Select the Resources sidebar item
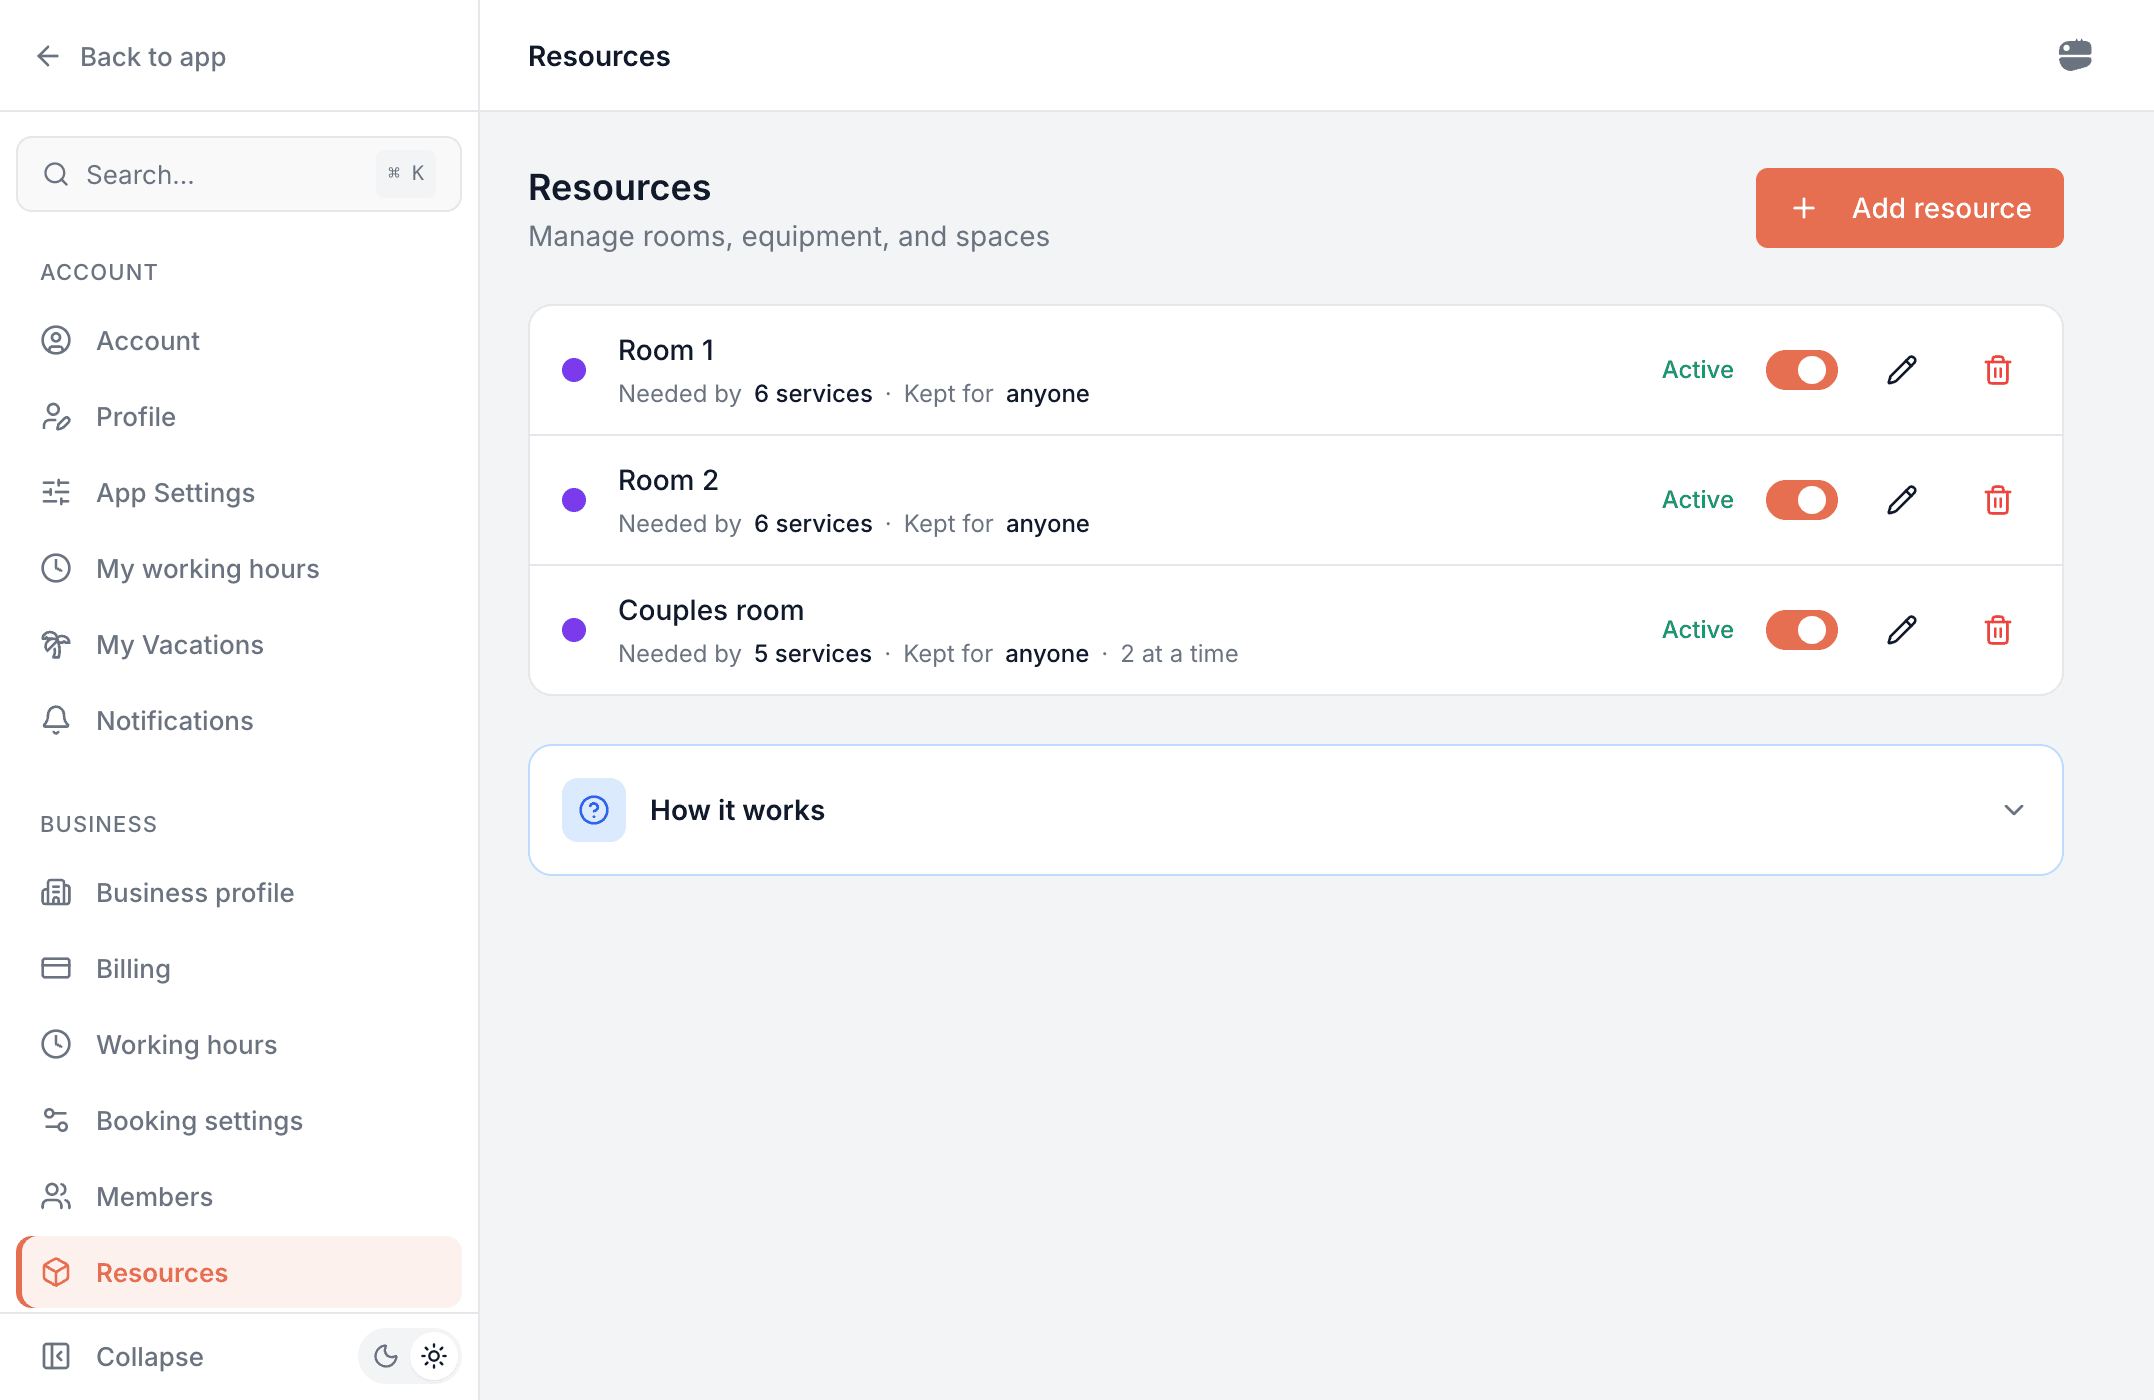Viewport: 2154px width, 1400px height. coord(239,1272)
